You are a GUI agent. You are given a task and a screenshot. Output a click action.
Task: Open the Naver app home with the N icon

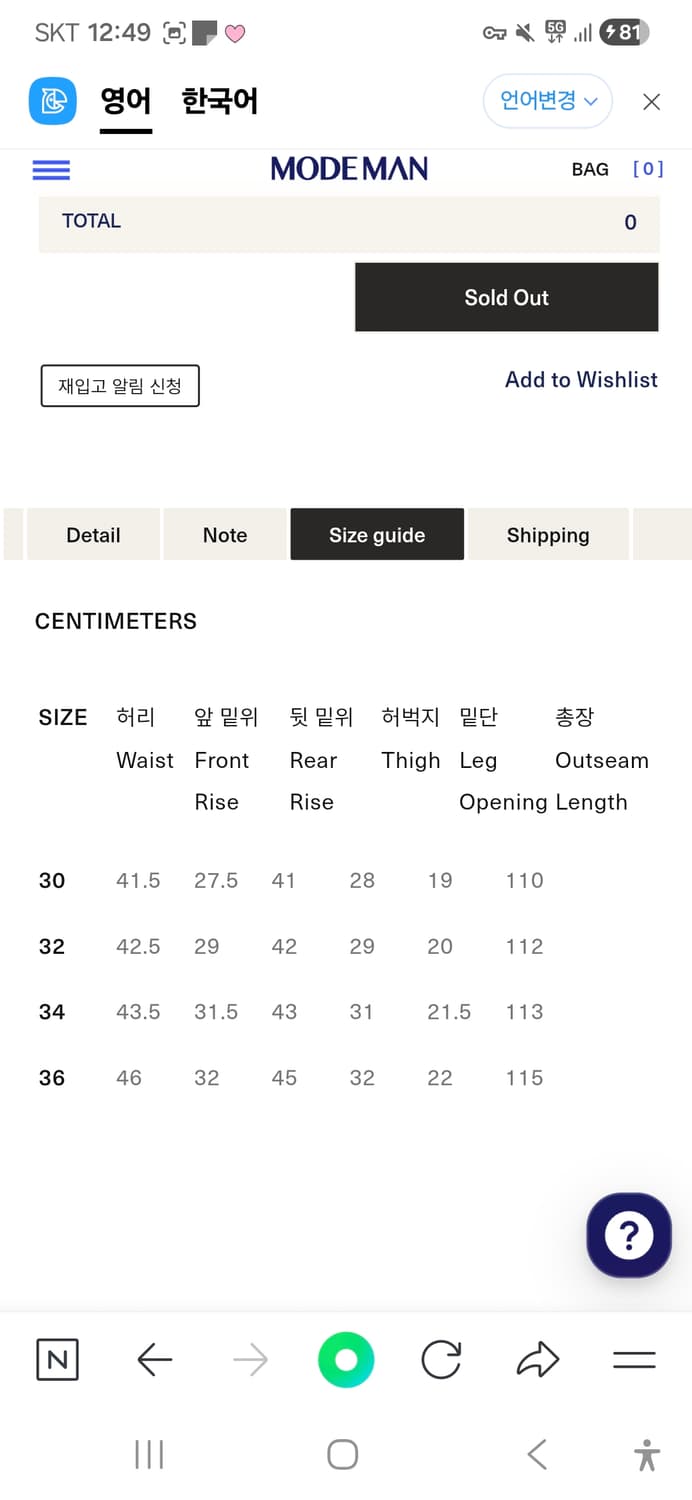coord(57,1359)
